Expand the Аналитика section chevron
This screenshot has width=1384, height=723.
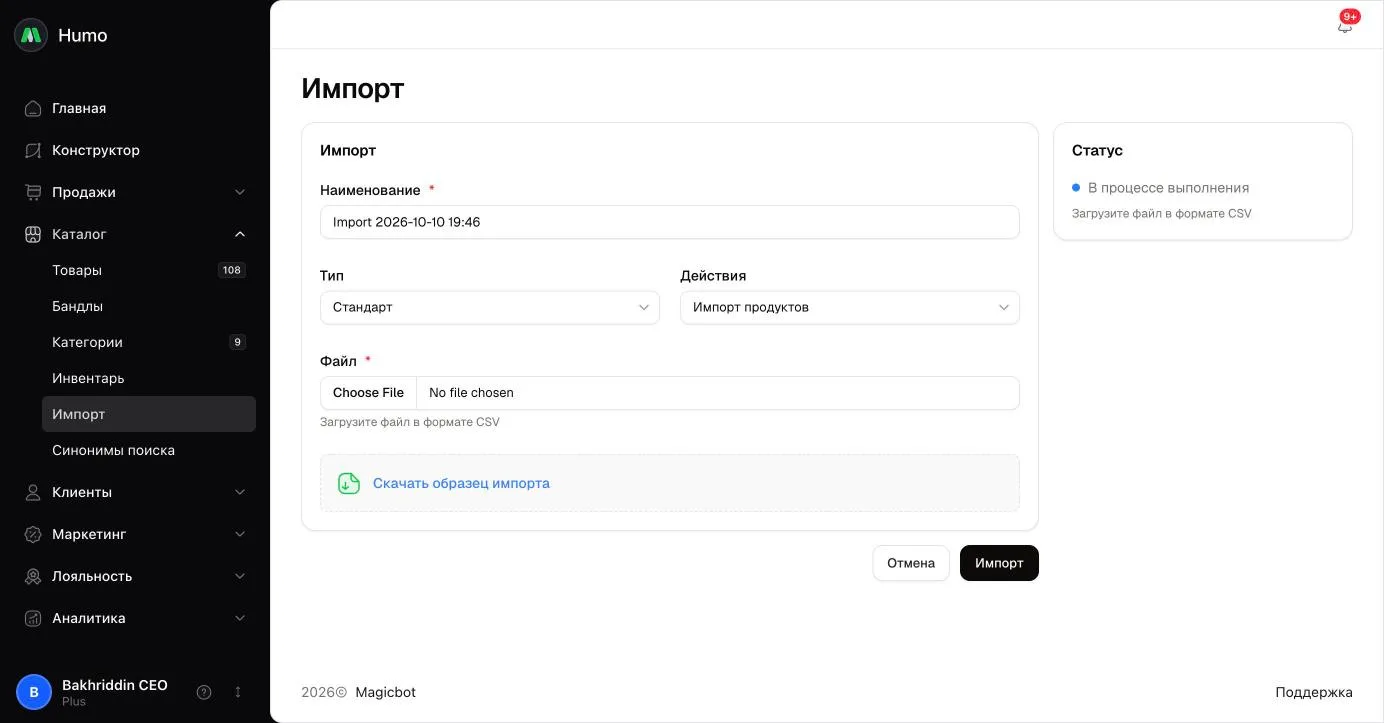(x=240, y=618)
